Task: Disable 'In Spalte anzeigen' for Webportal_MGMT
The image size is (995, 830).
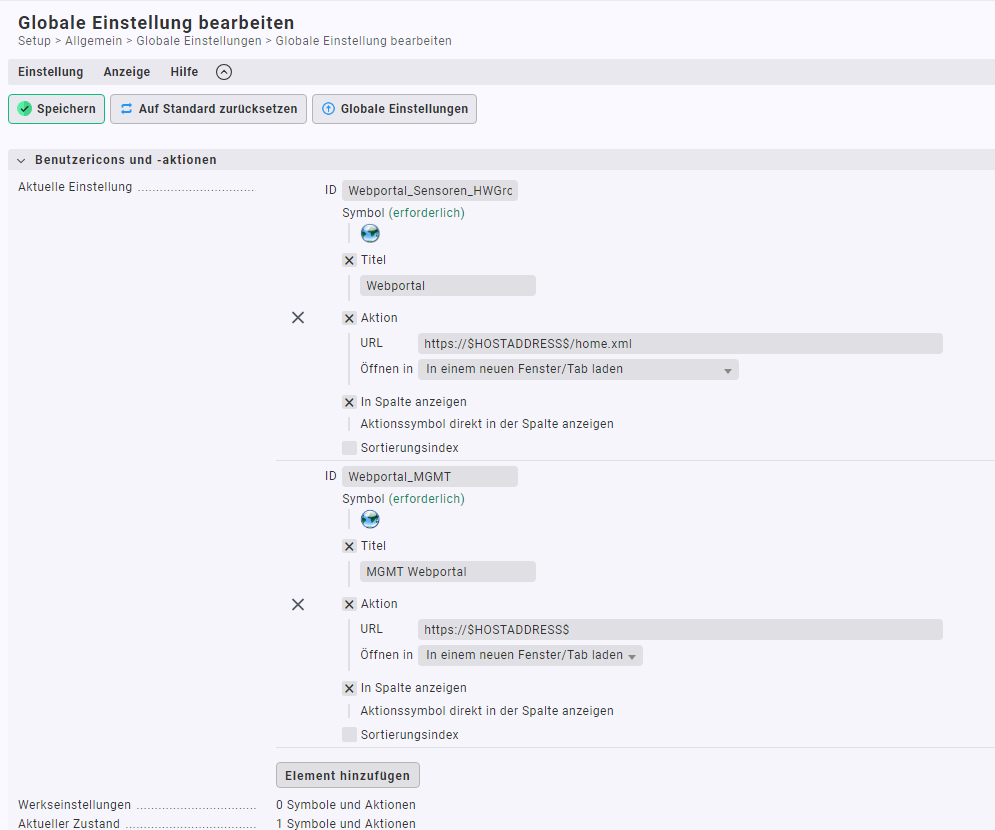Action: (349, 688)
